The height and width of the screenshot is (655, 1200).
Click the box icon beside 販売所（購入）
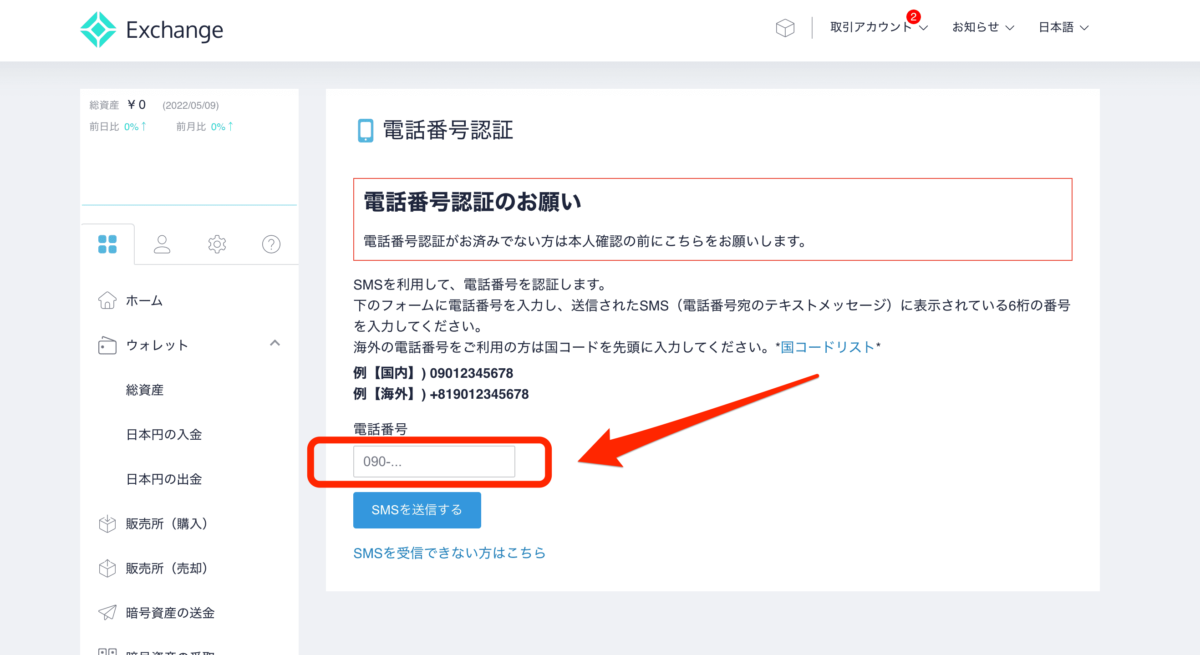pos(107,524)
